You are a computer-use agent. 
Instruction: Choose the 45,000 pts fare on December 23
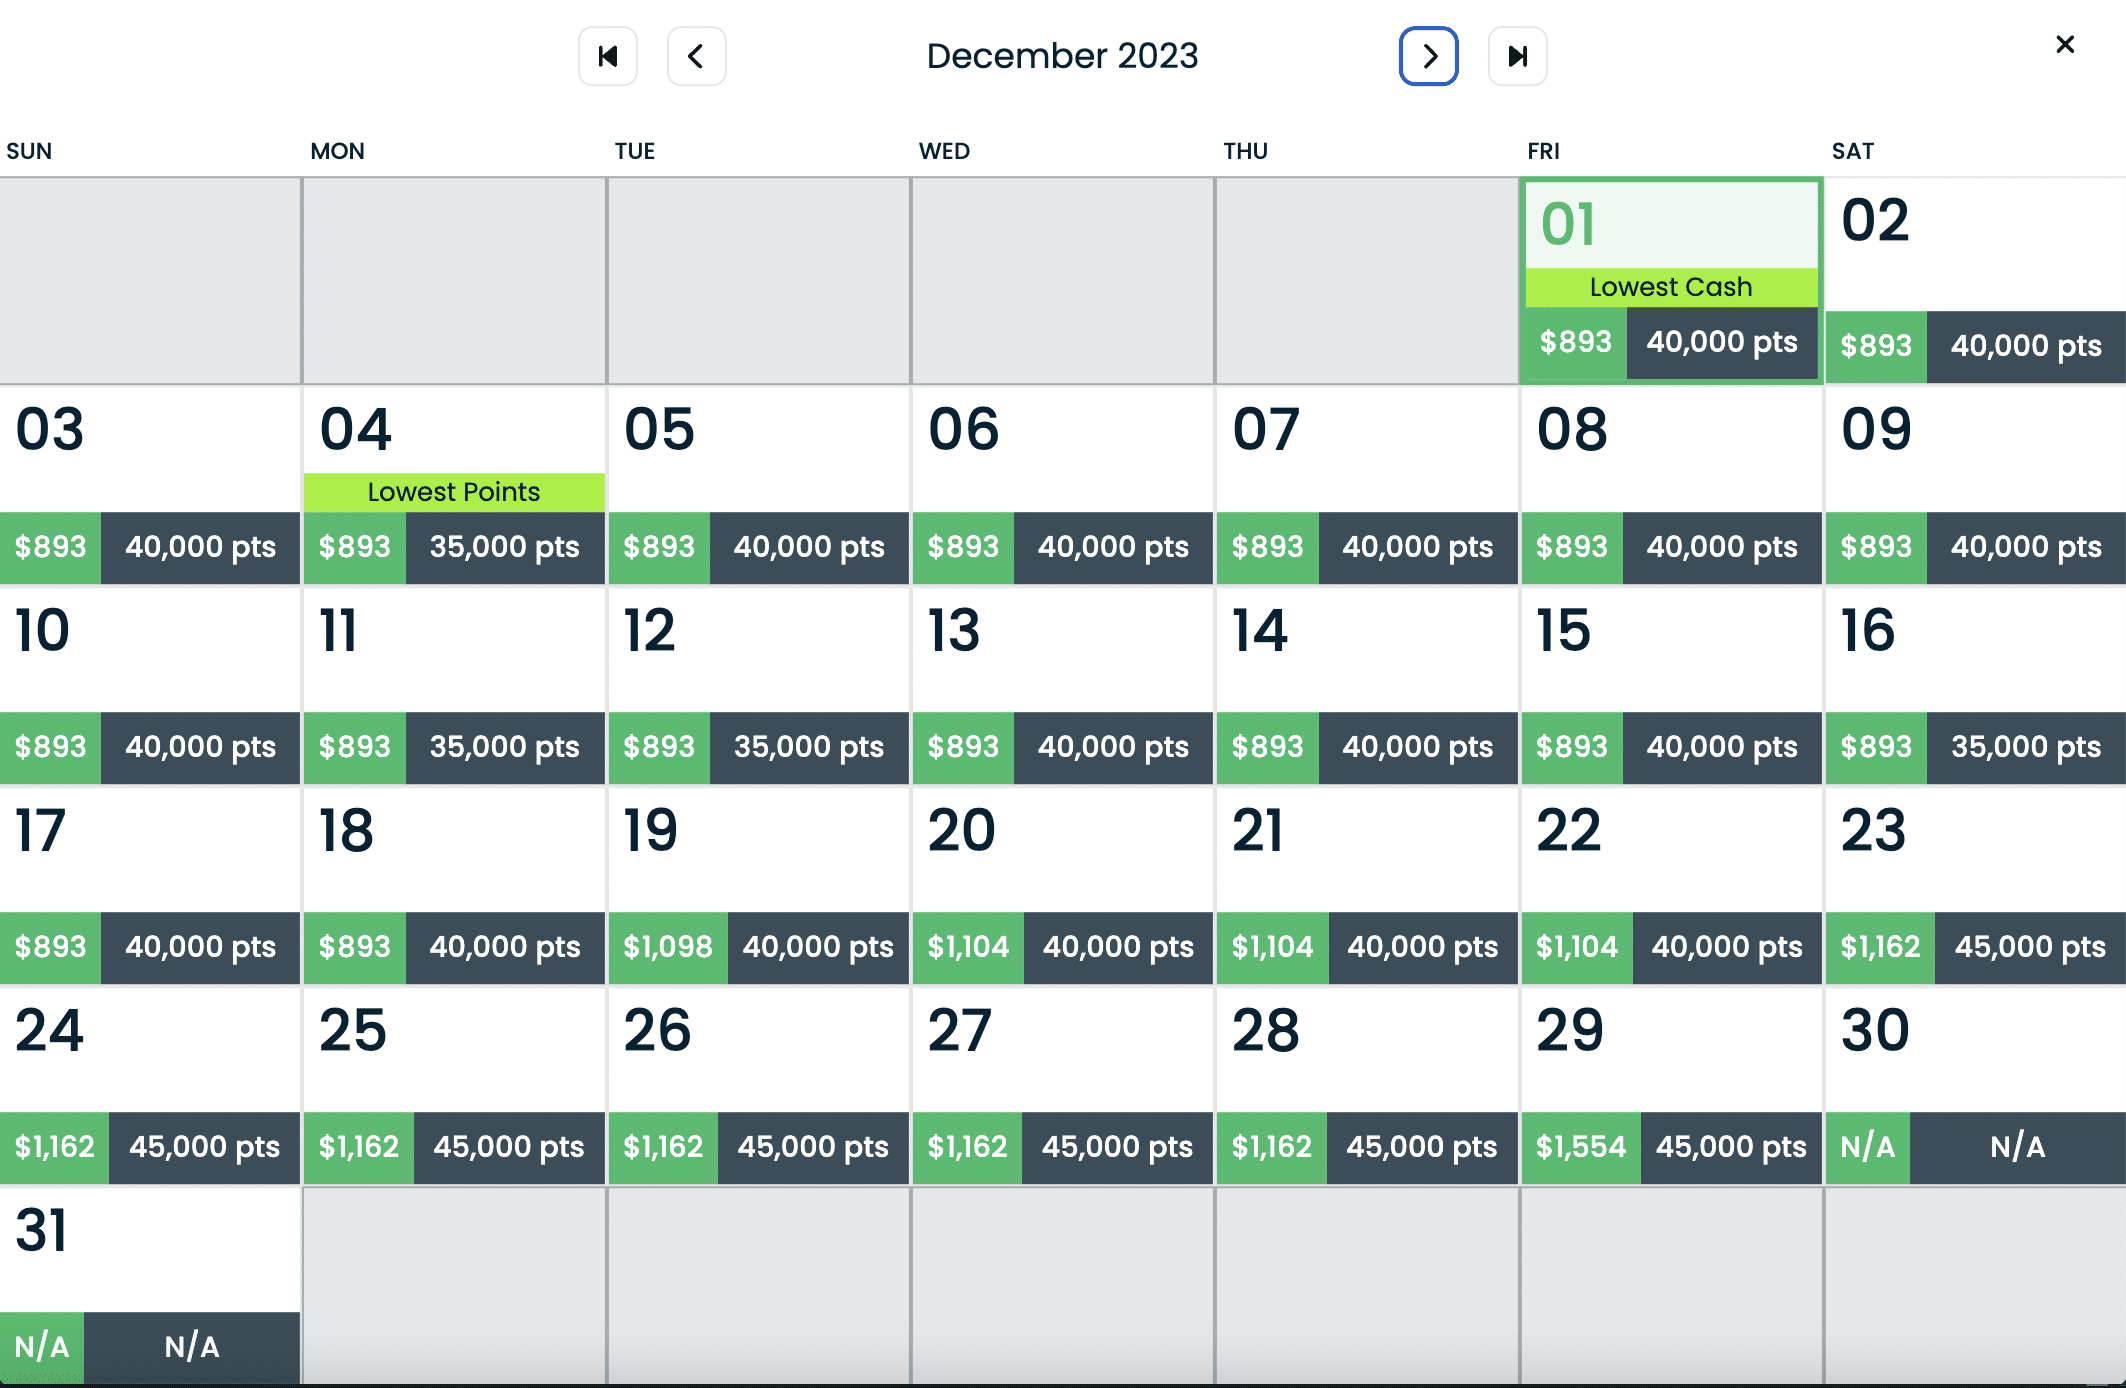coord(2030,947)
